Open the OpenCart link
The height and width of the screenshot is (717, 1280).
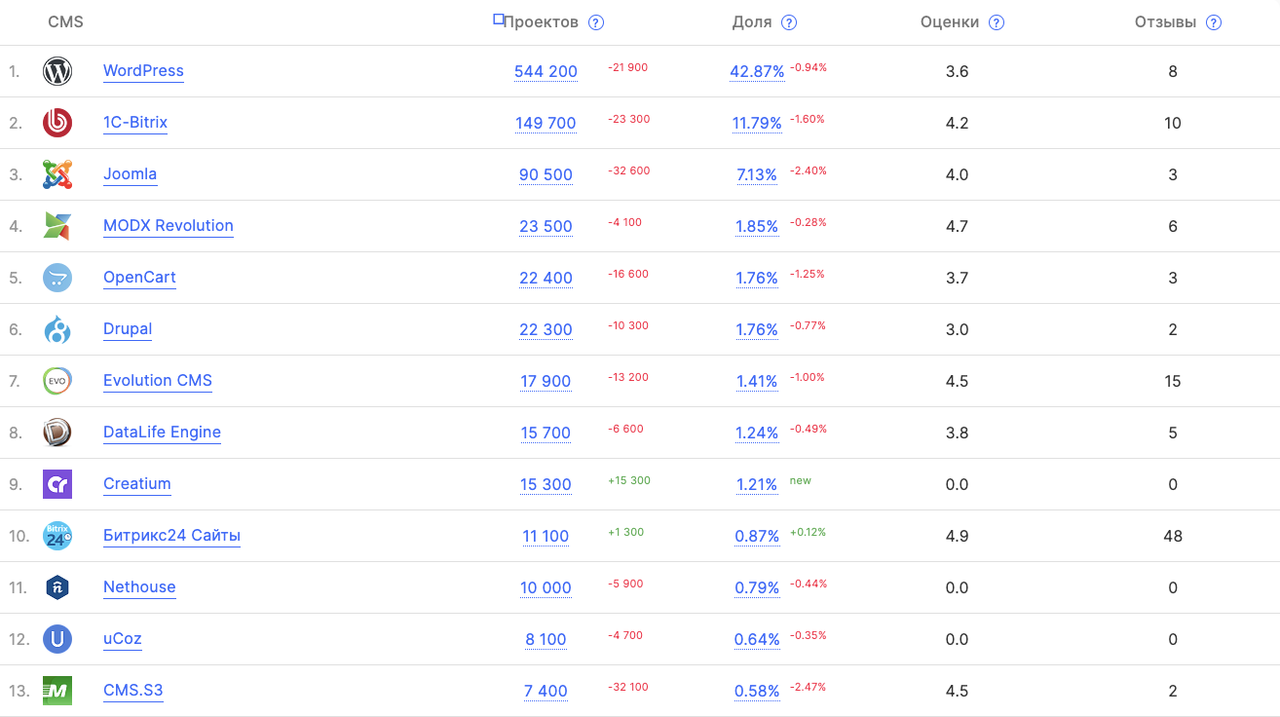click(x=139, y=278)
